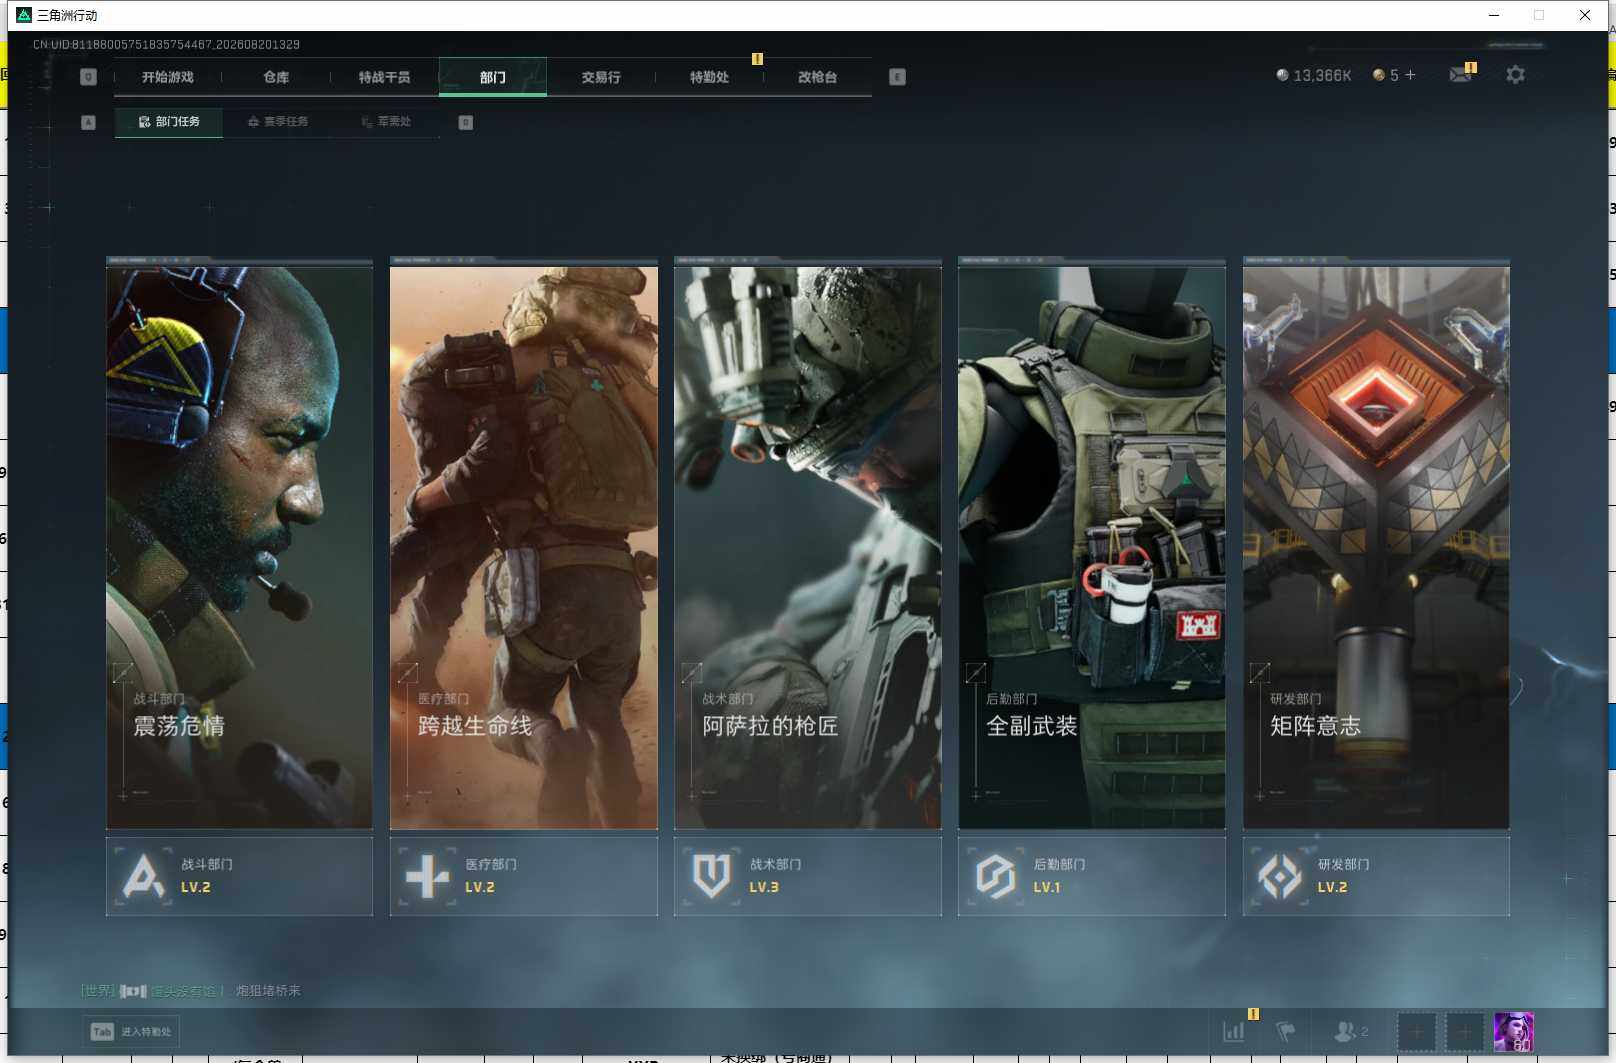The width and height of the screenshot is (1616, 1063).
Task: Open the 特战干员 tab
Action: click(384, 77)
